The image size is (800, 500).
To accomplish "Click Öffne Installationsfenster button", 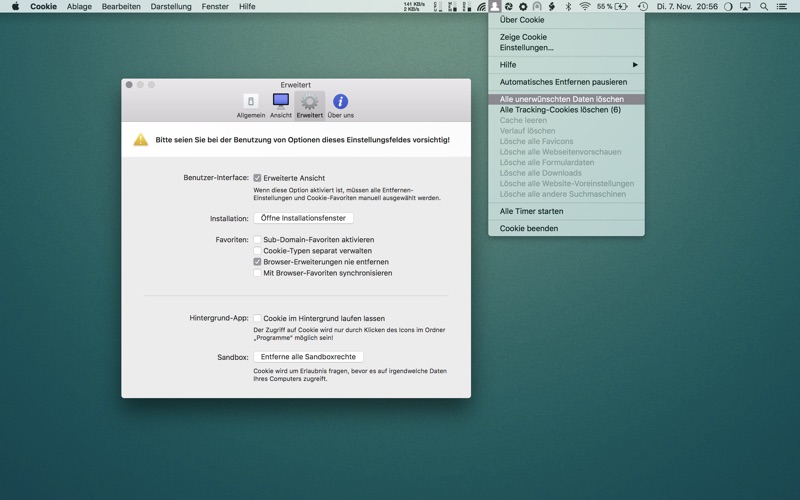I will coord(303,218).
